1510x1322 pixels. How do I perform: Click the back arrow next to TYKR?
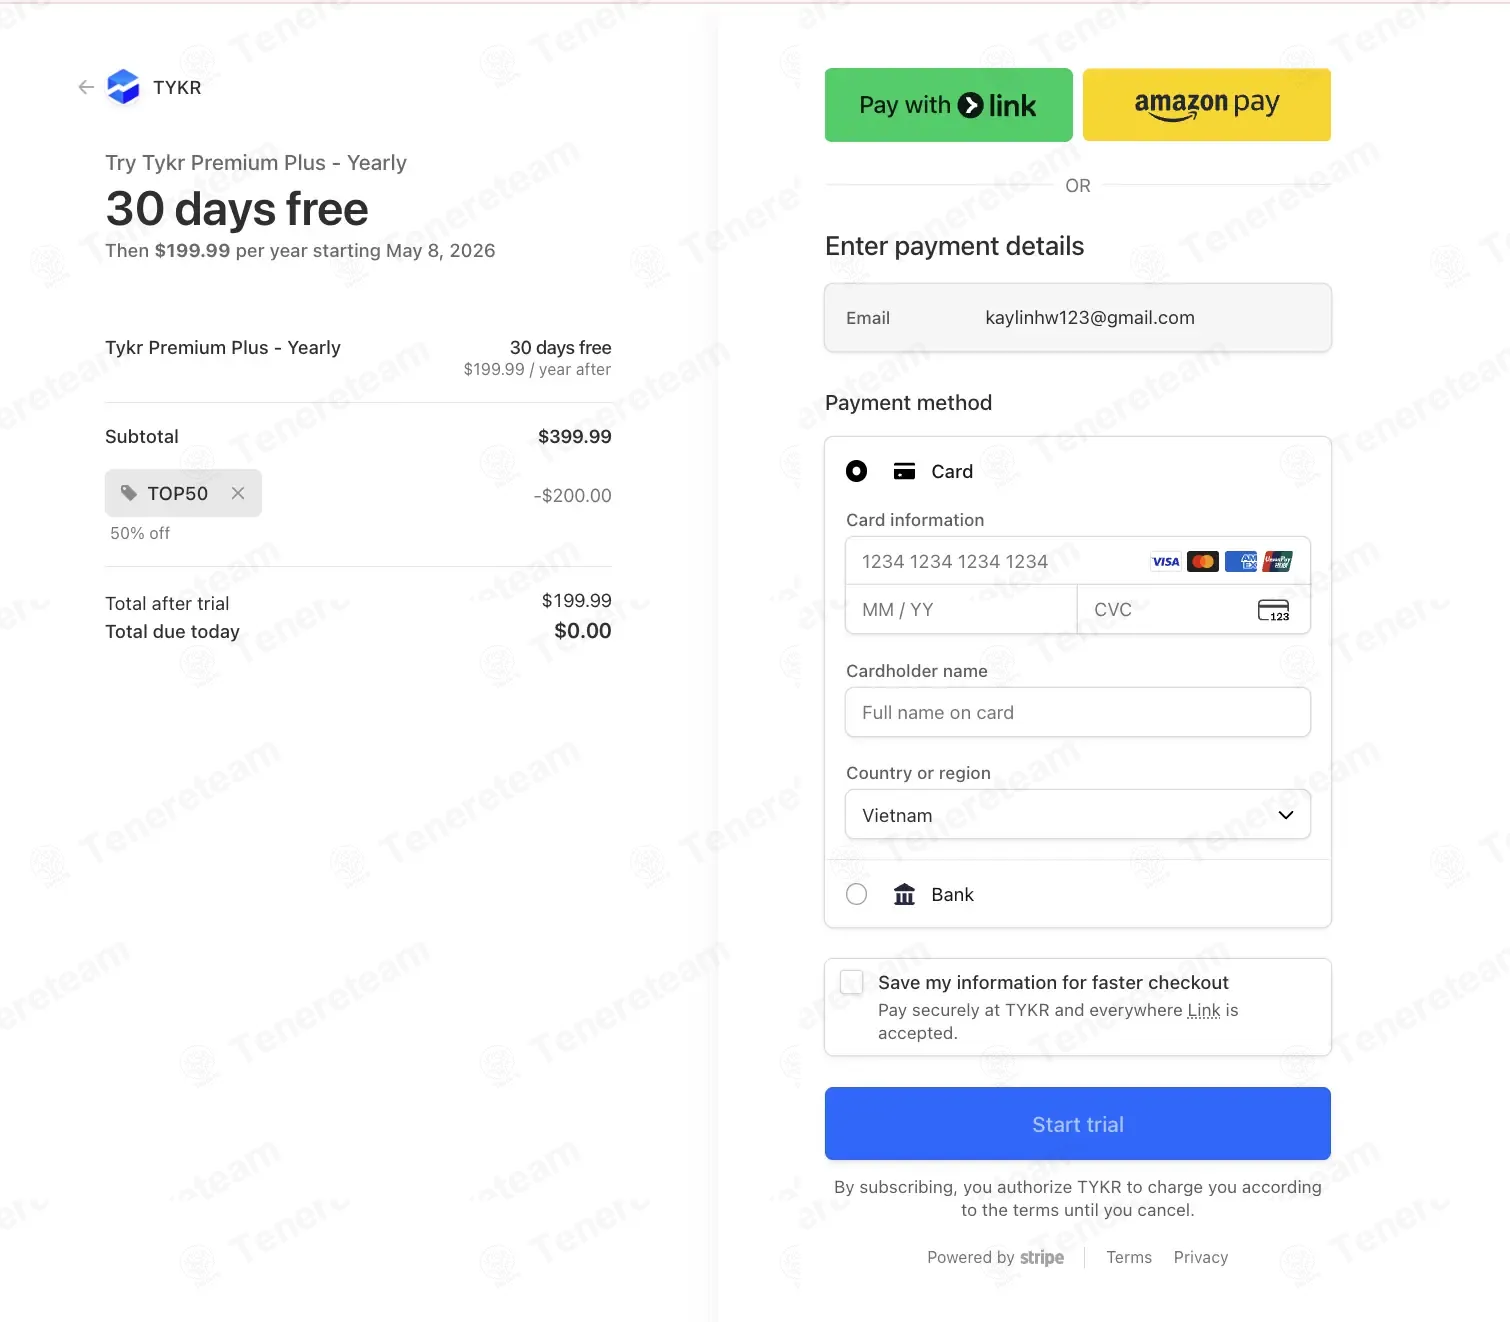(86, 87)
